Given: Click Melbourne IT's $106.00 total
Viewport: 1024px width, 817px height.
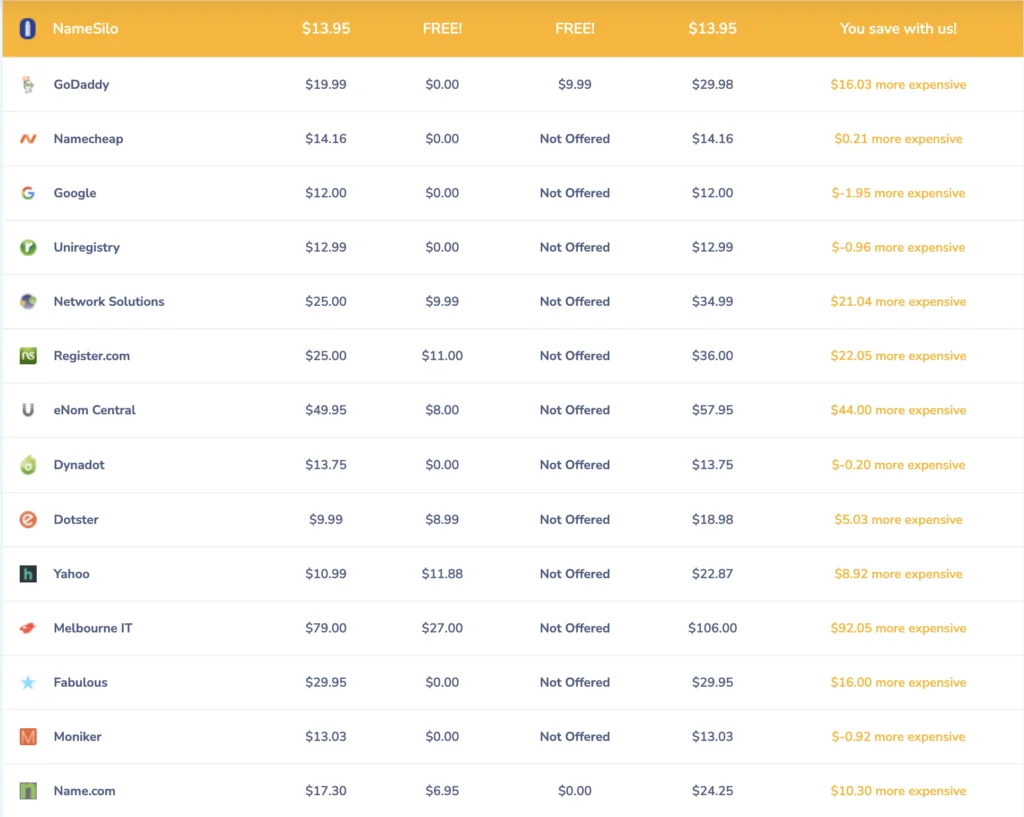Looking at the screenshot, I should click(712, 628).
